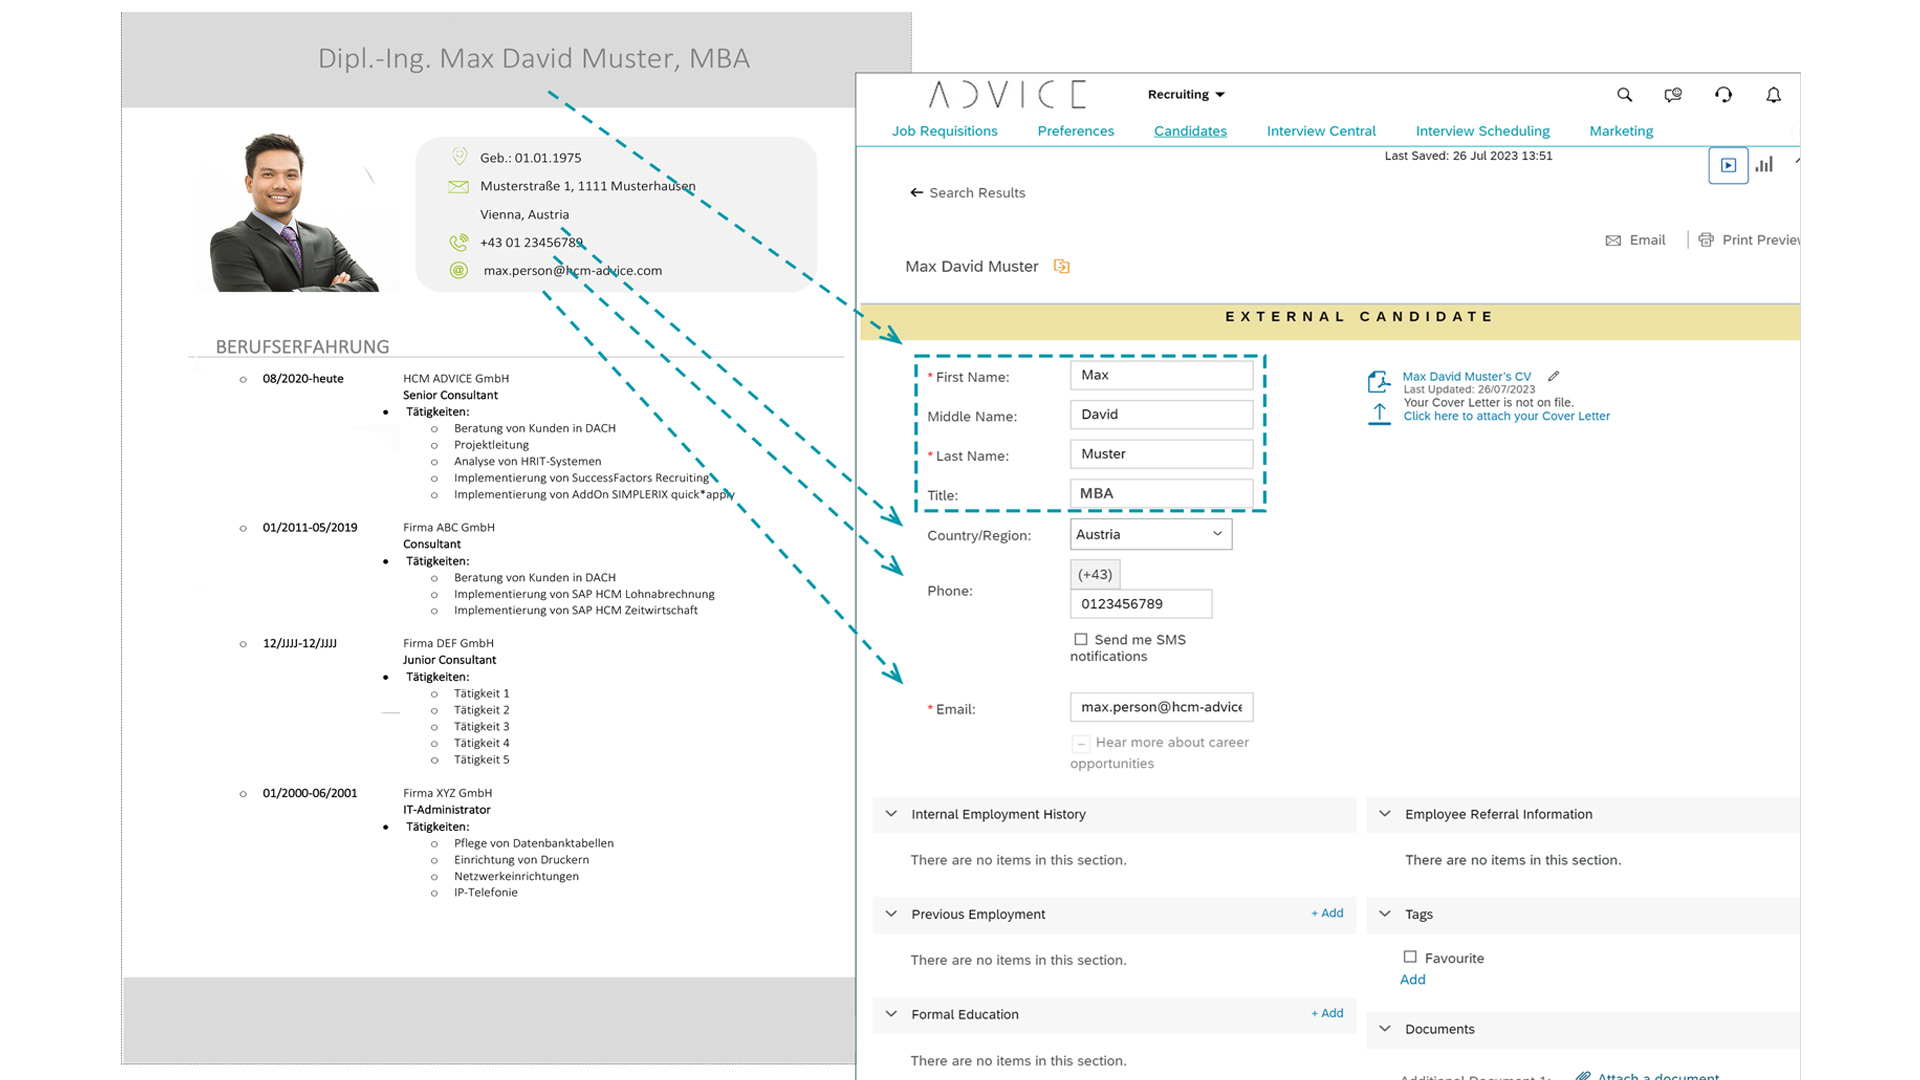This screenshot has width=1920, height=1080.
Task: Click the play video icon button
Action: (1728, 165)
